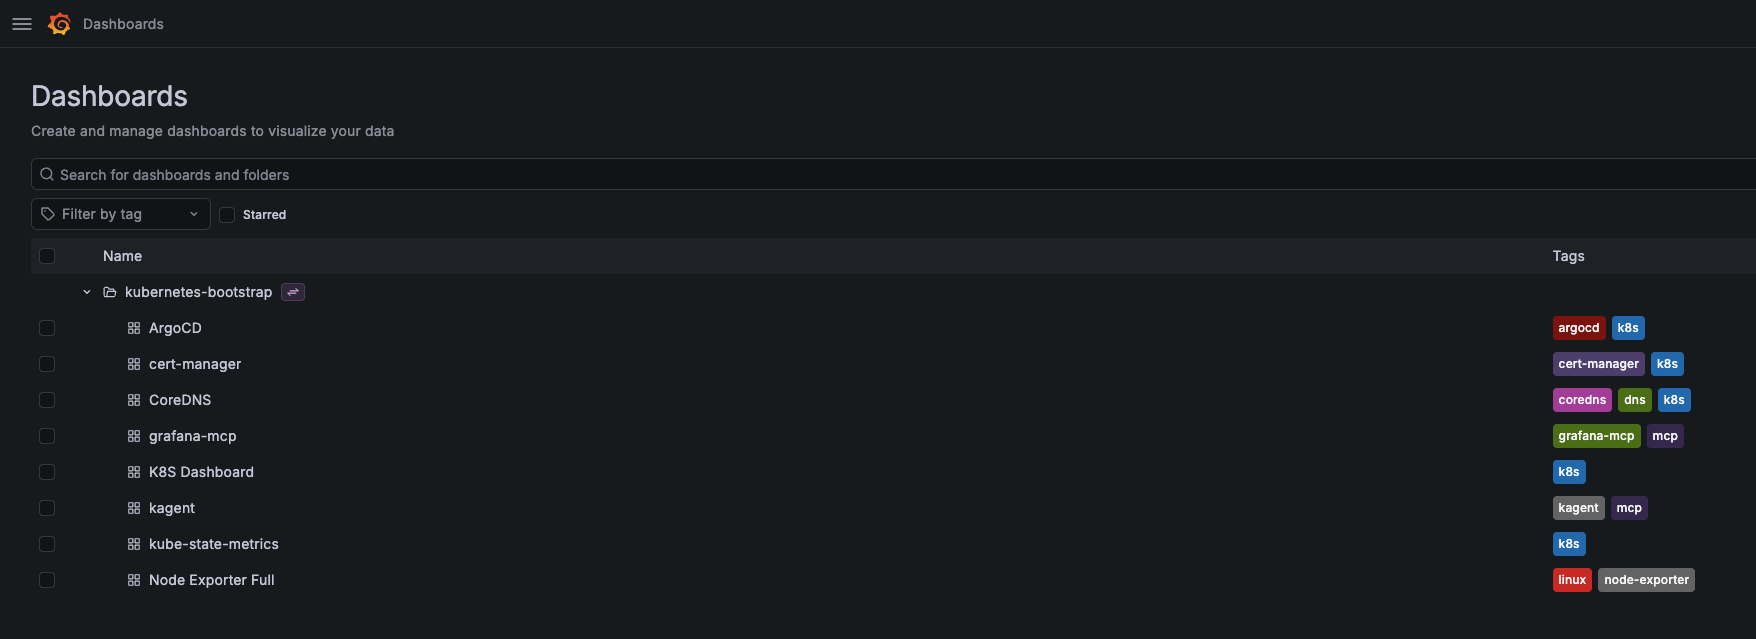Click the Dashboards breadcrumb in top bar
Image resolution: width=1756 pixels, height=639 pixels.
(x=123, y=24)
